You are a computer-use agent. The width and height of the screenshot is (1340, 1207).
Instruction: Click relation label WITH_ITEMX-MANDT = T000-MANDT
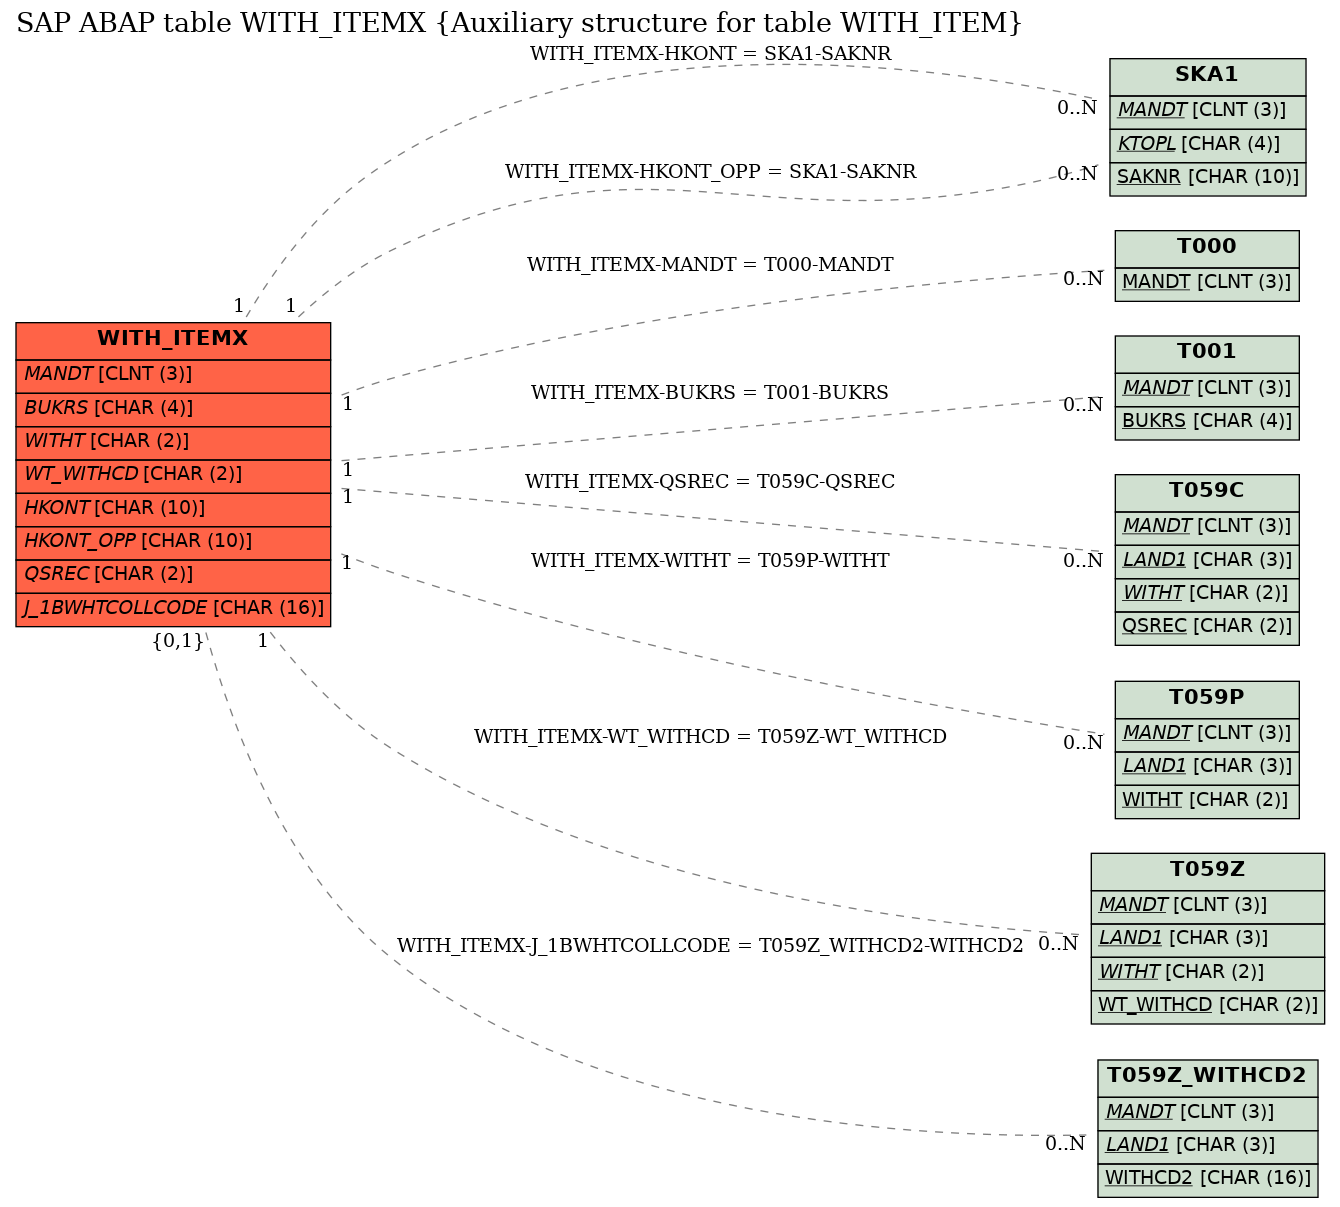(710, 265)
